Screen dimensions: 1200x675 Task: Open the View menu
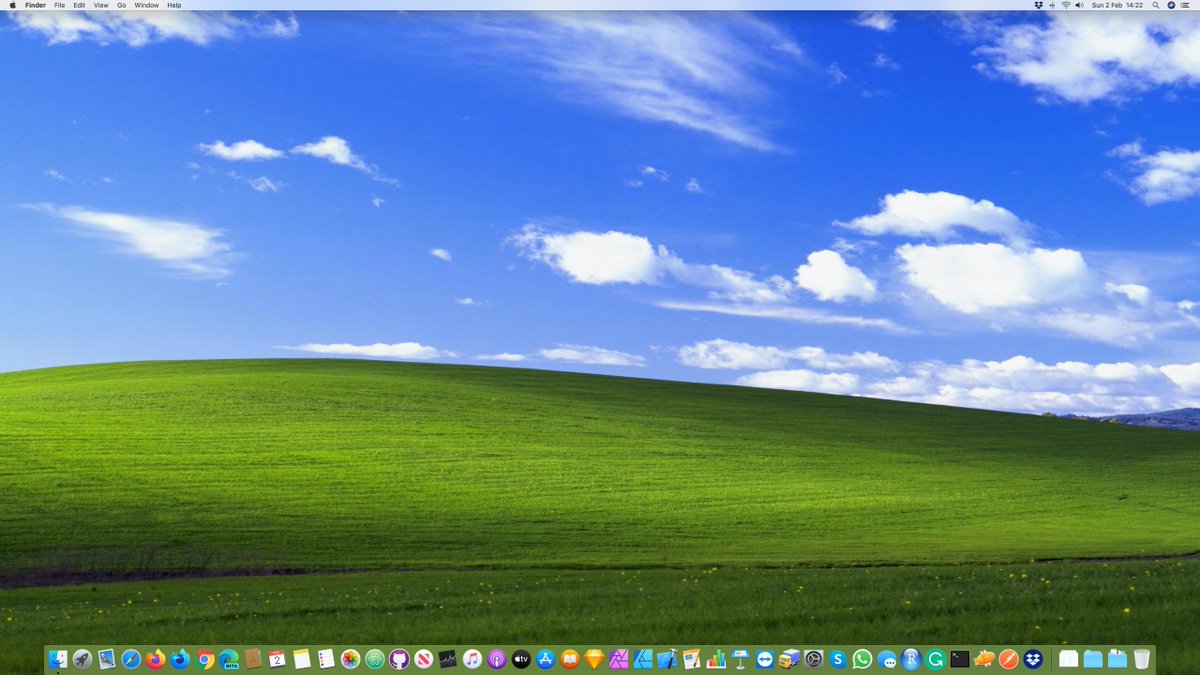tap(101, 5)
